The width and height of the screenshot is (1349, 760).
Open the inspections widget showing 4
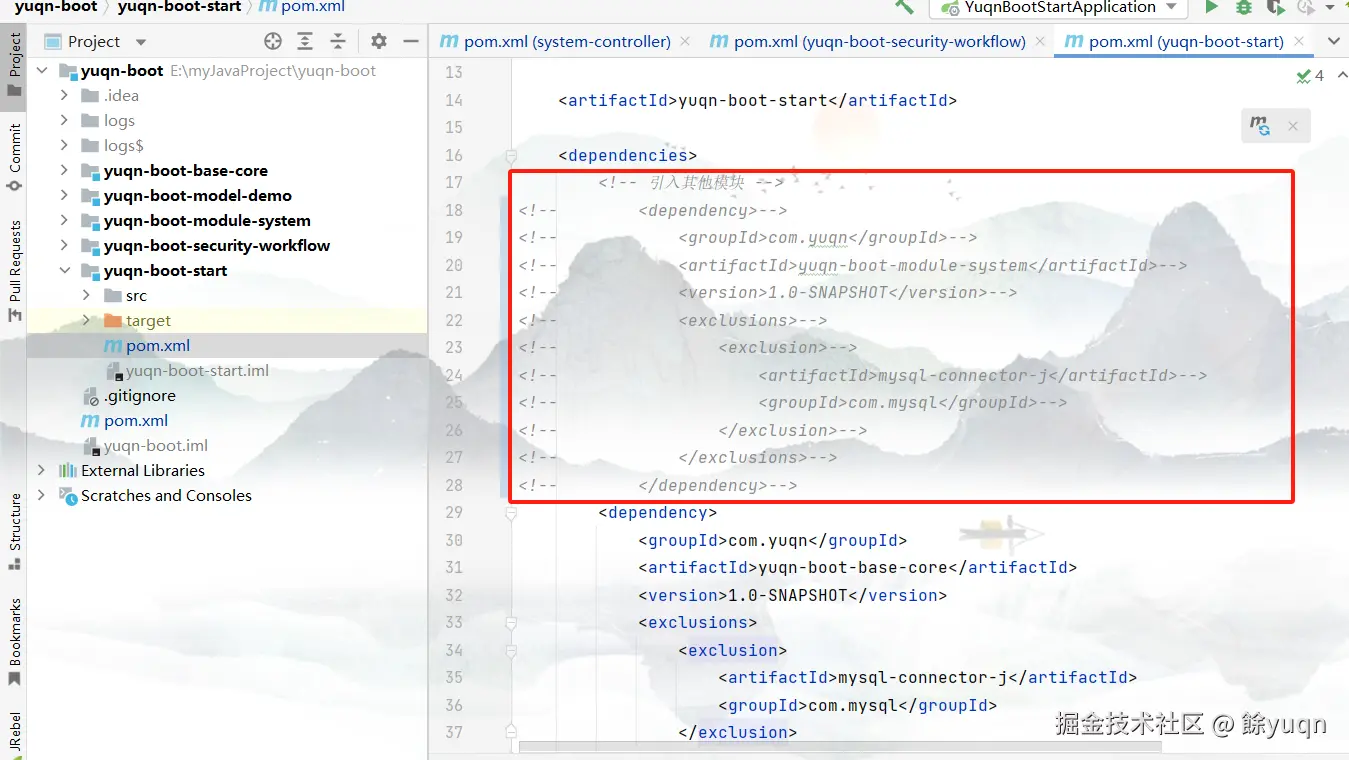pos(1310,76)
